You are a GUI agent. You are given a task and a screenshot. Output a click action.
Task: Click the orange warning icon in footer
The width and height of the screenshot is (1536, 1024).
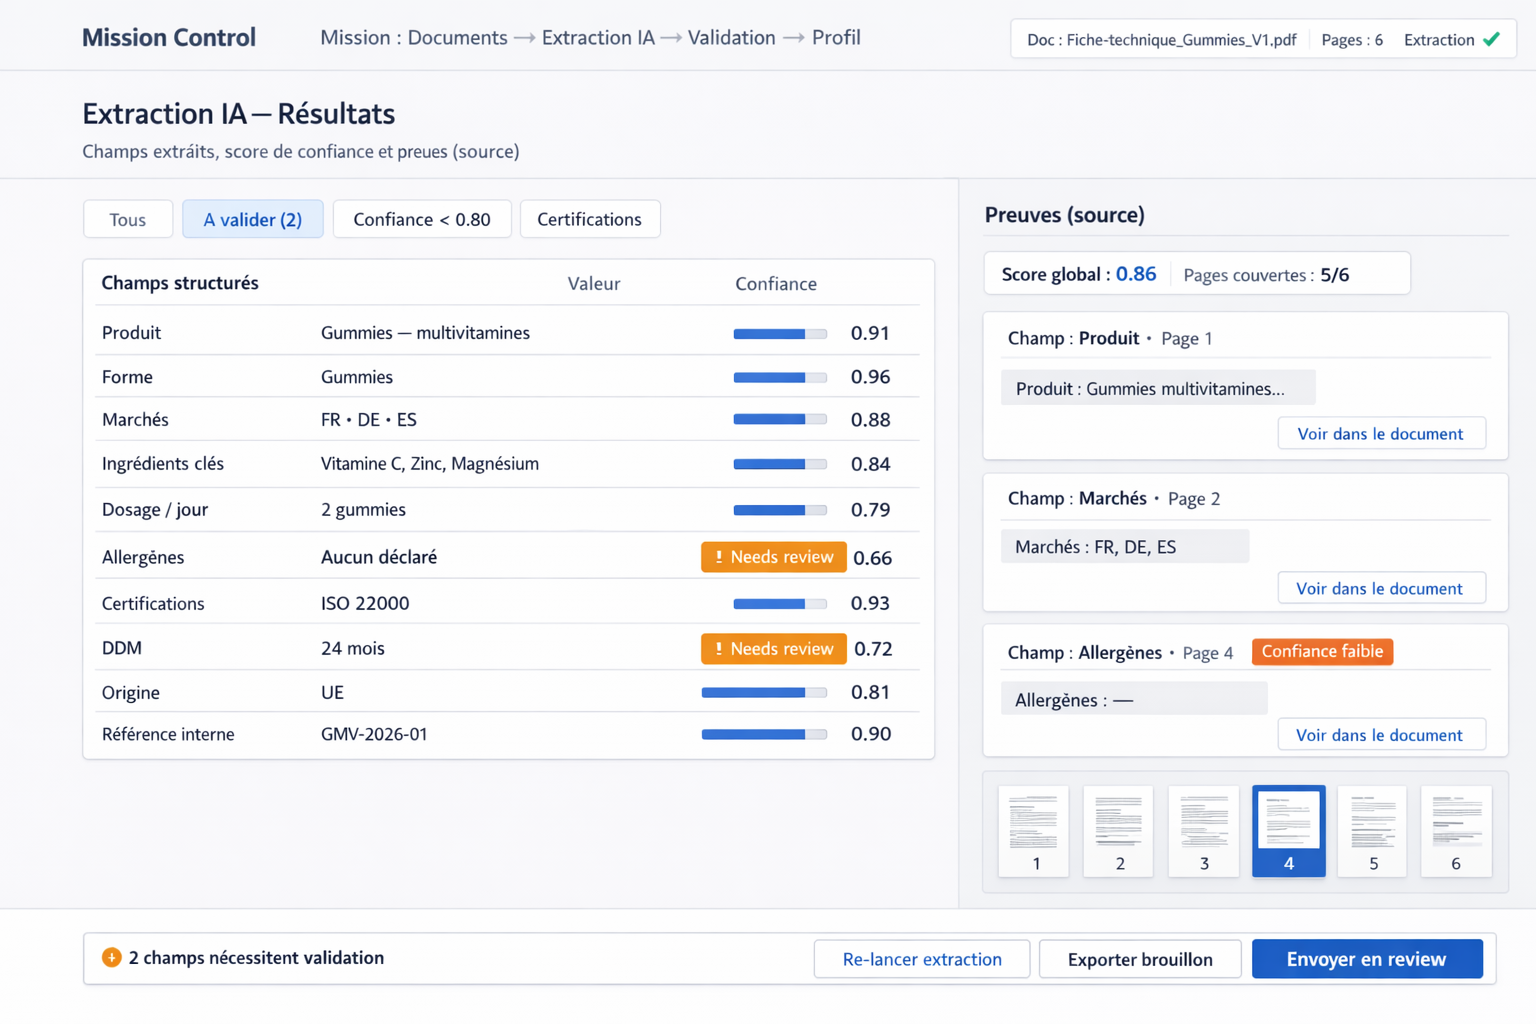(x=112, y=957)
